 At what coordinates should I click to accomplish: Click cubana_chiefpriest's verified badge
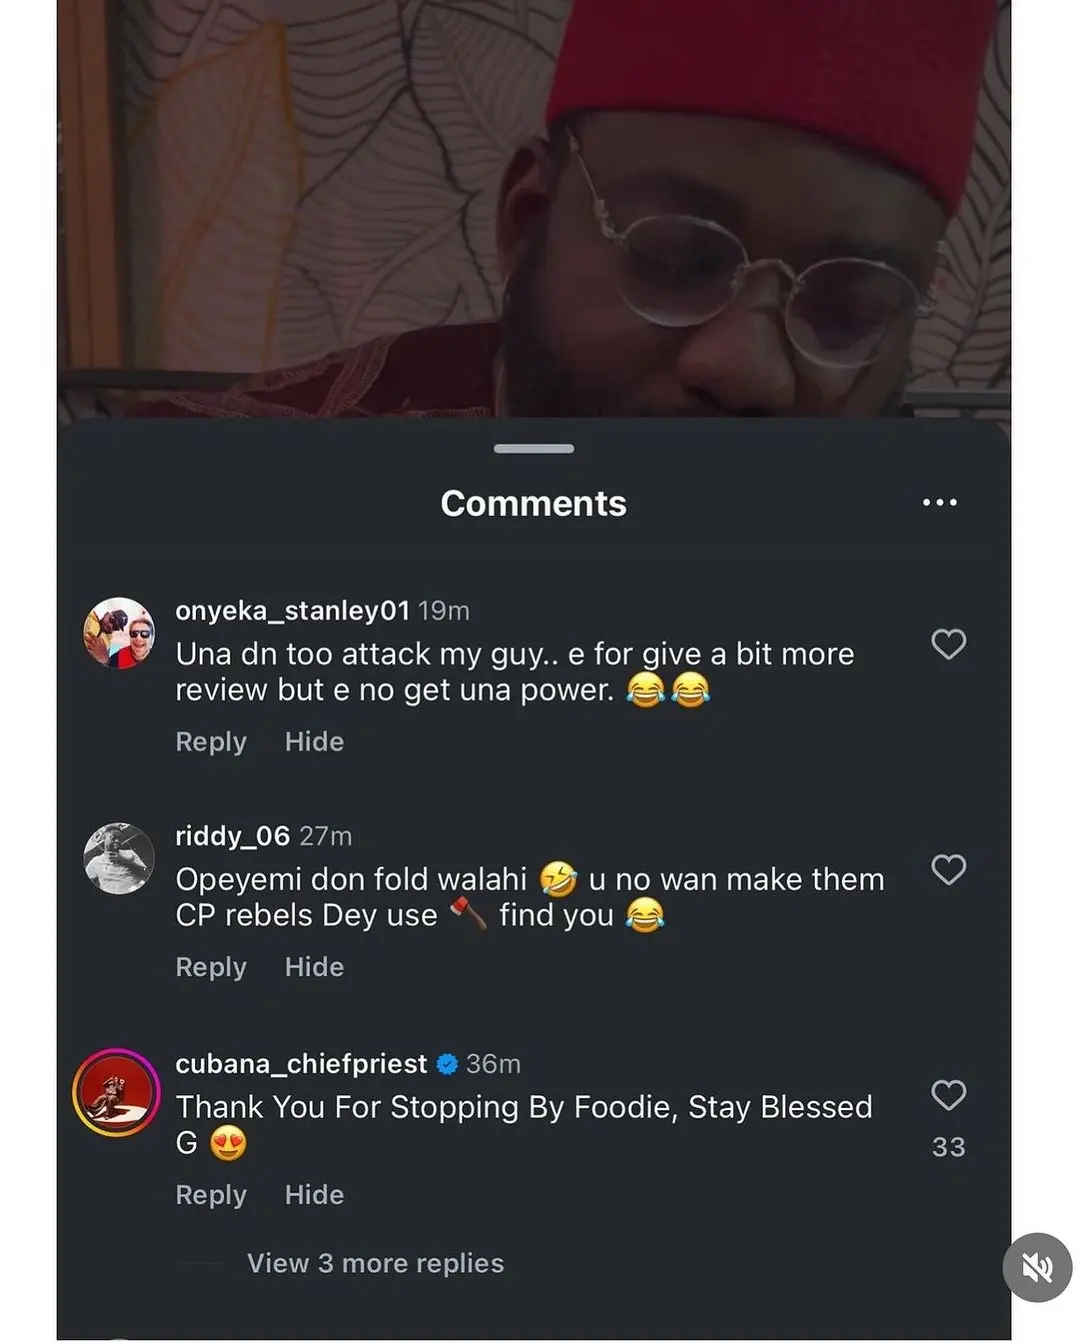click(447, 1064)
